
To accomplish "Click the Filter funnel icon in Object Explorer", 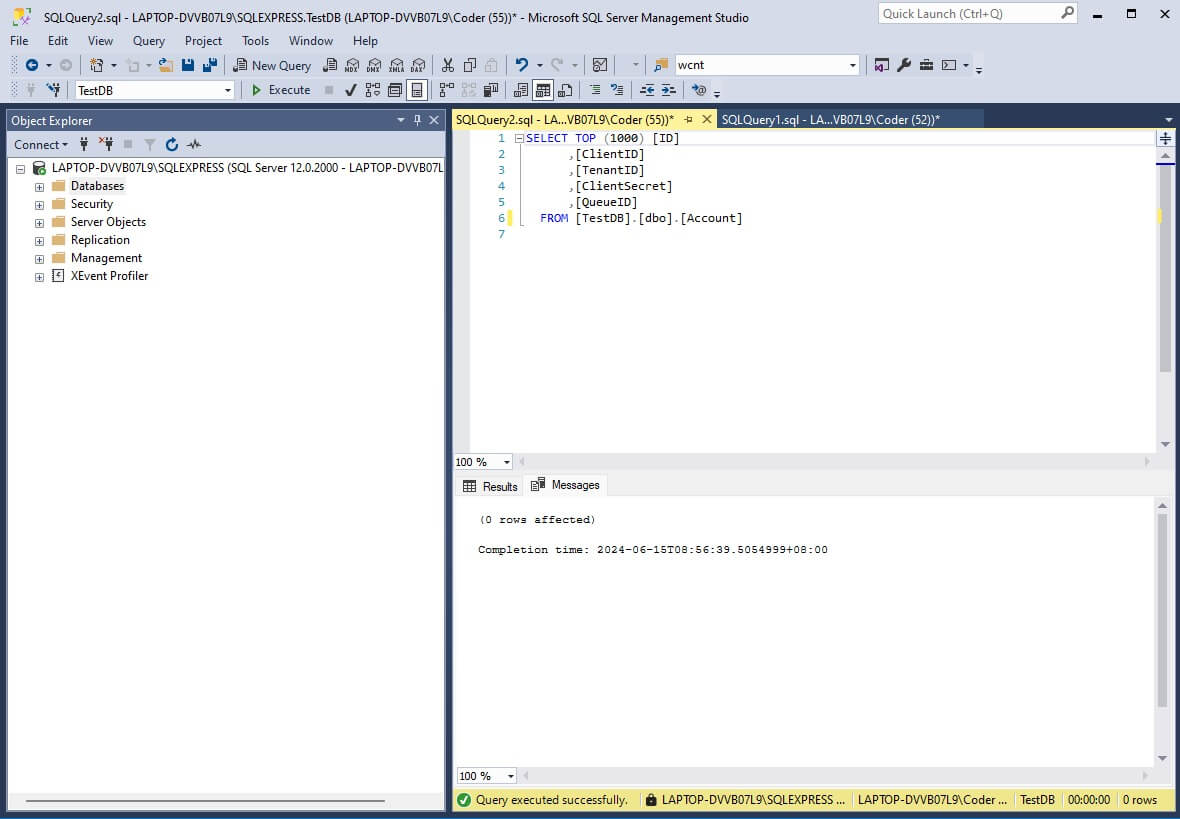I will tap(150, 145).
